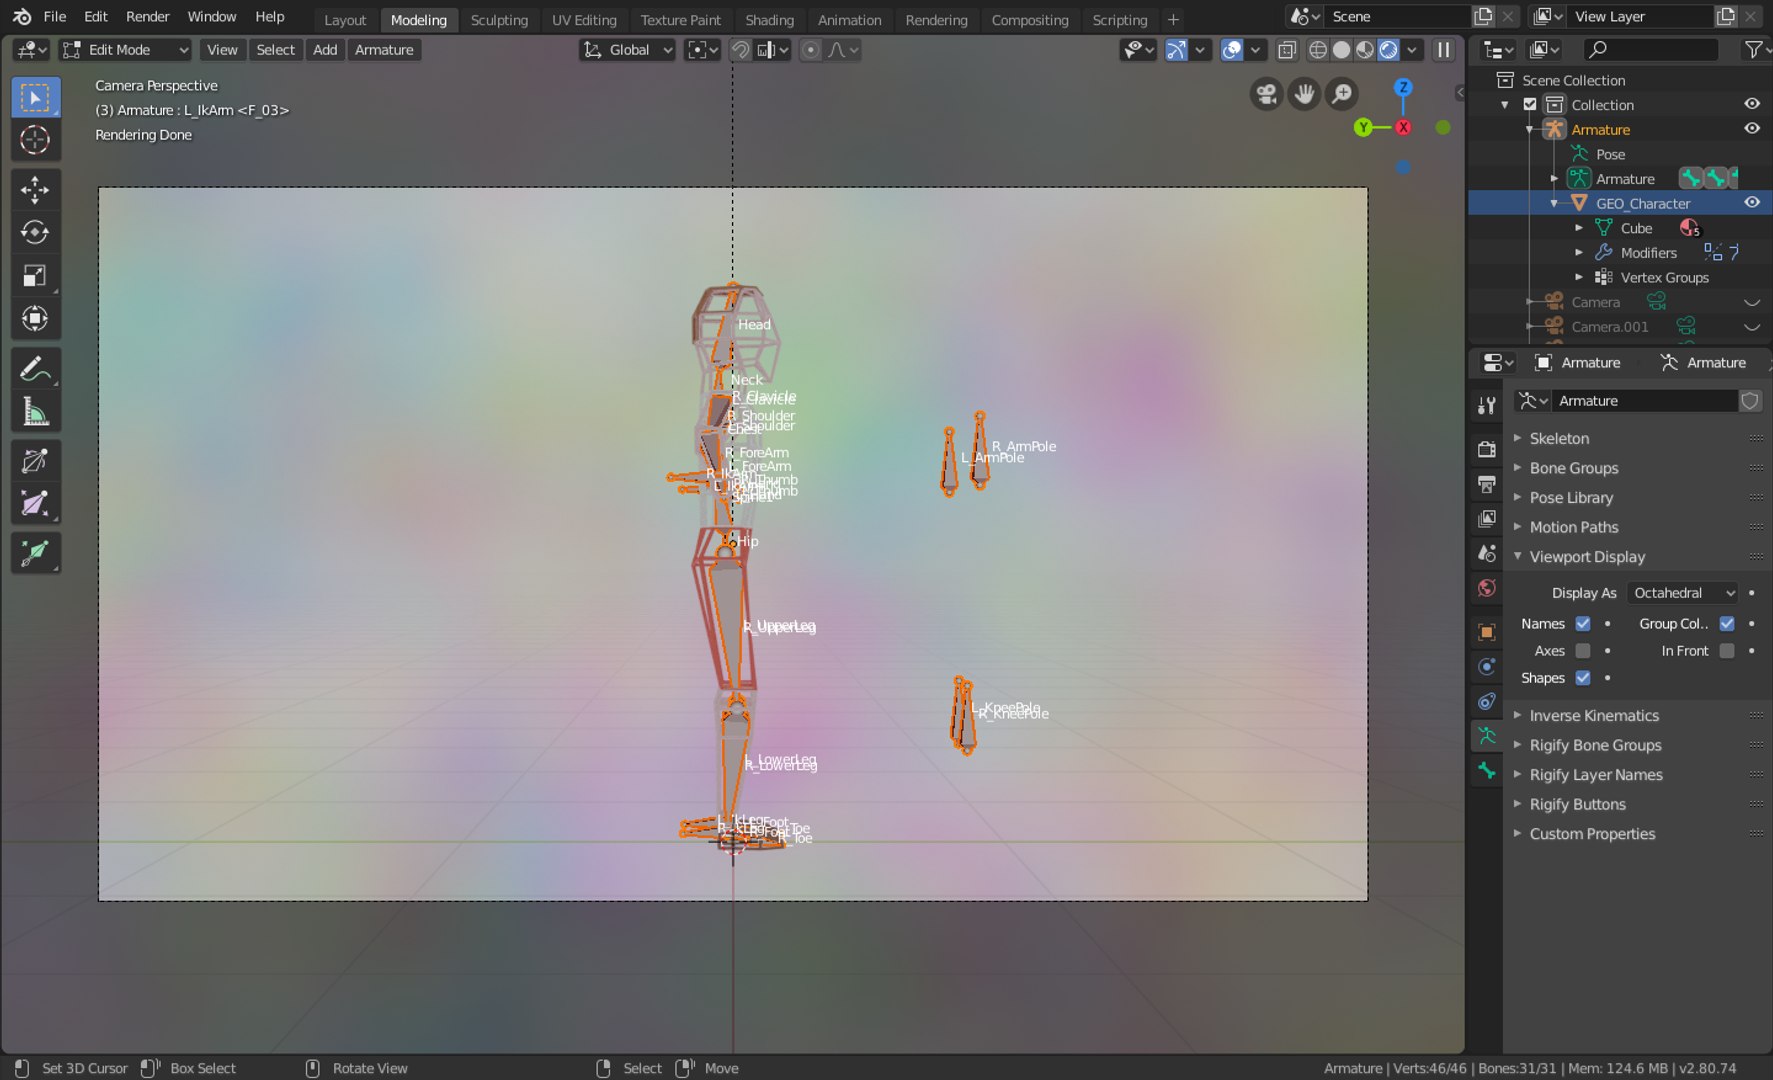Open the Armature menu in viewport header

pyautogui.click(x=384, y=50)
